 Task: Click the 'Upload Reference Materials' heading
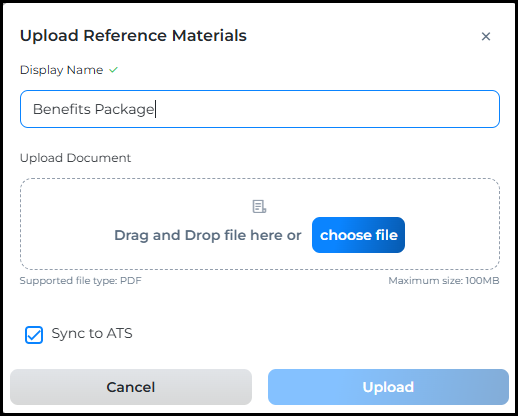click(x=133, y=36)
